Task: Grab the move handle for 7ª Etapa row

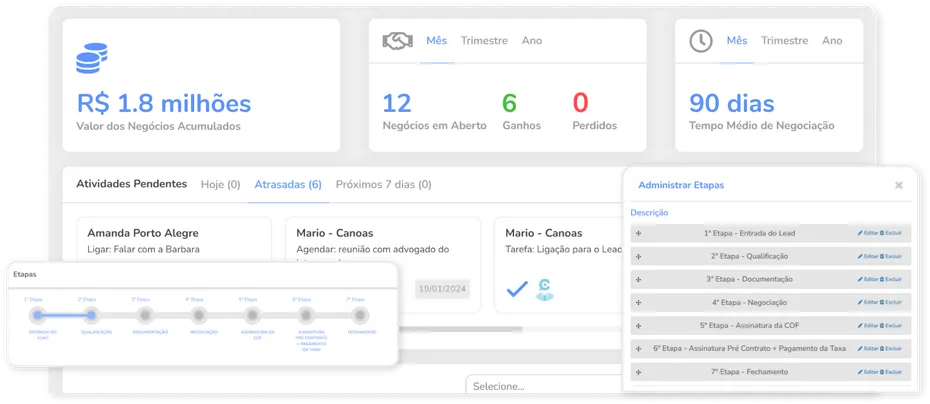Action: click(x=638, y=372)
